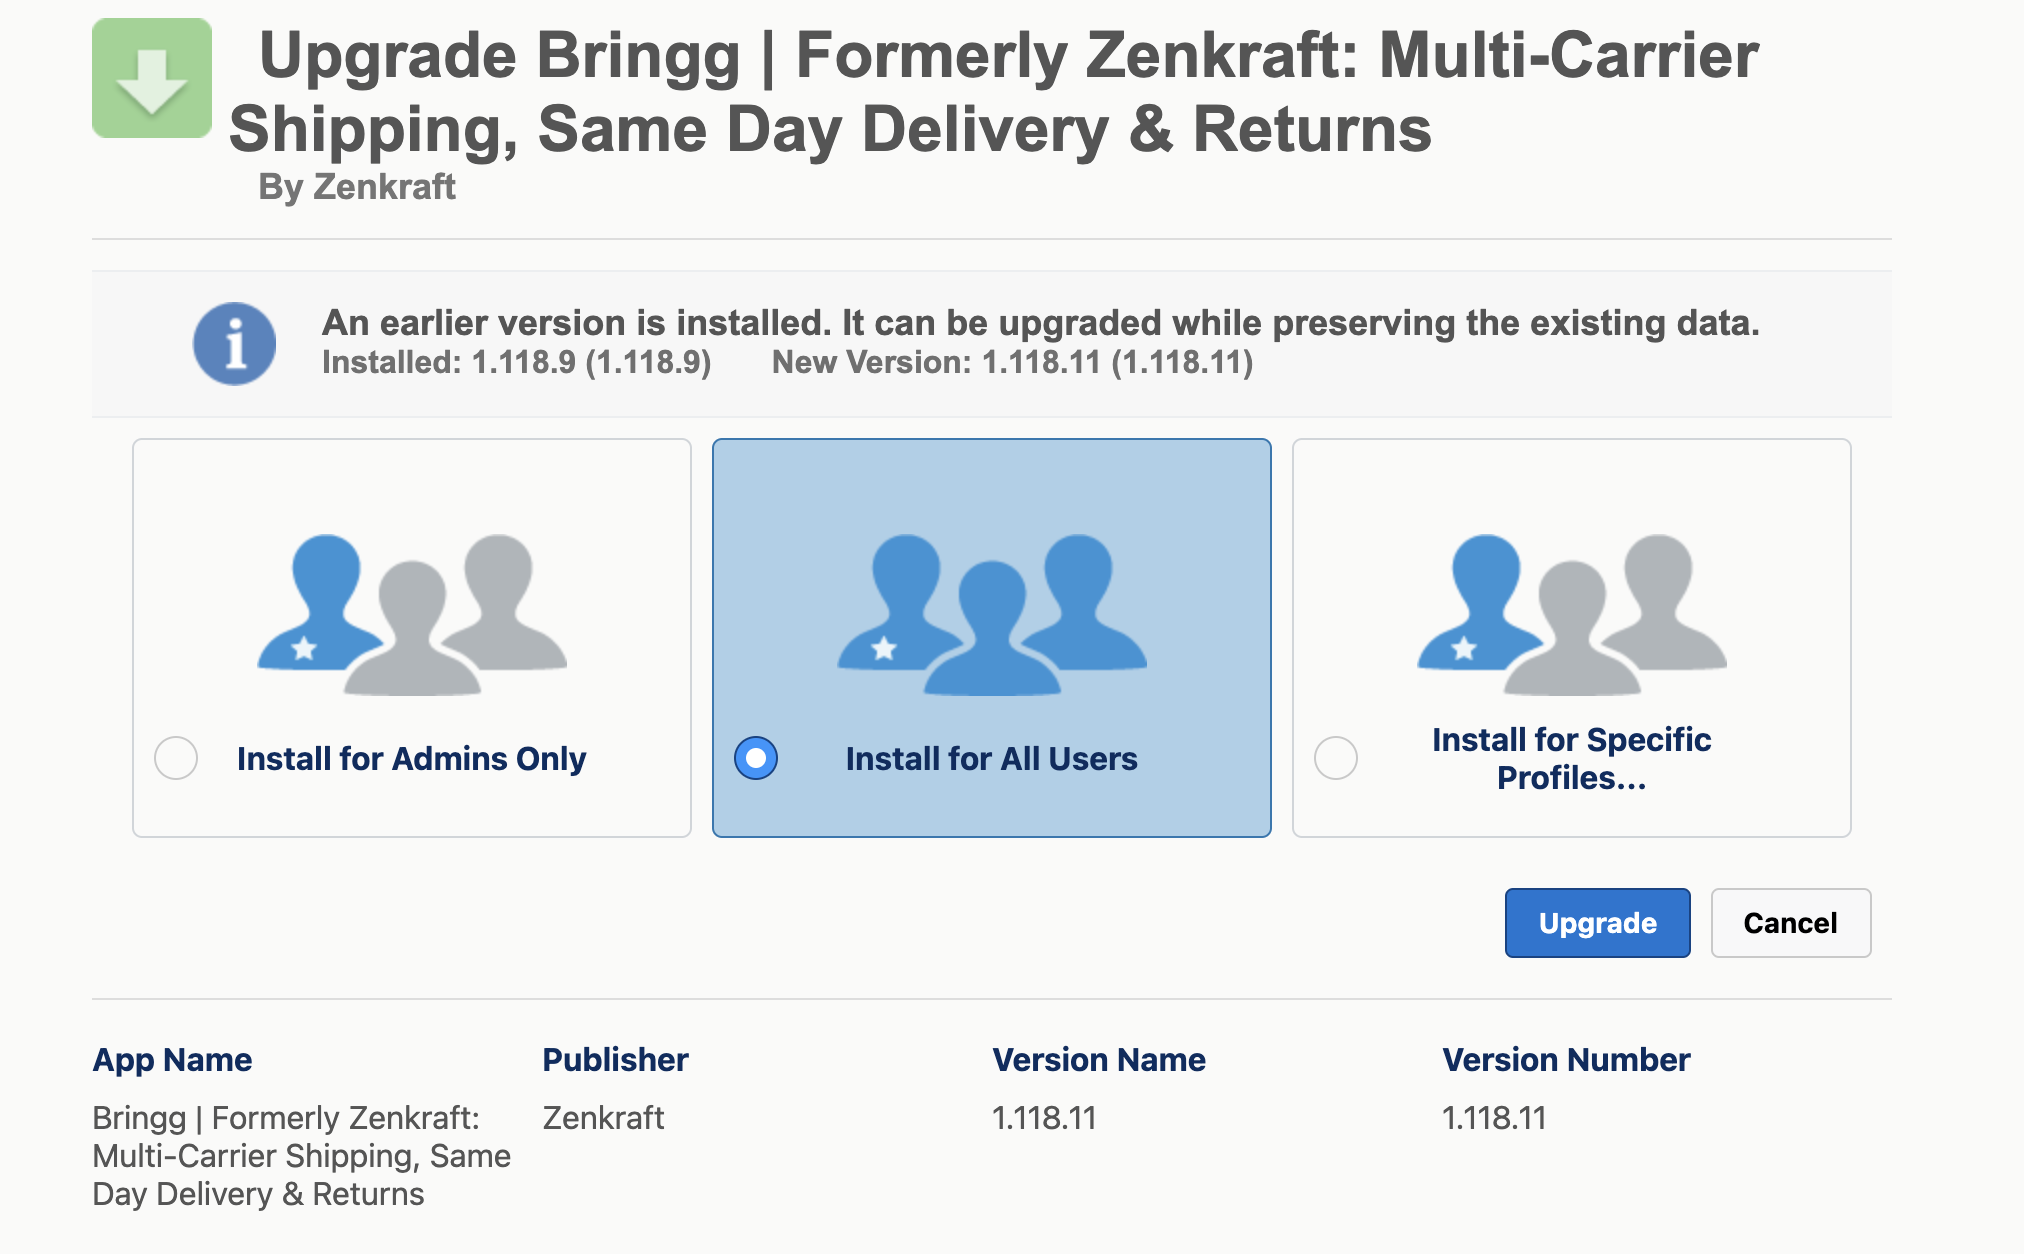Click the Install for Admins Only label
Viewport: 2024px width, 1254px height.
point(411,759)
